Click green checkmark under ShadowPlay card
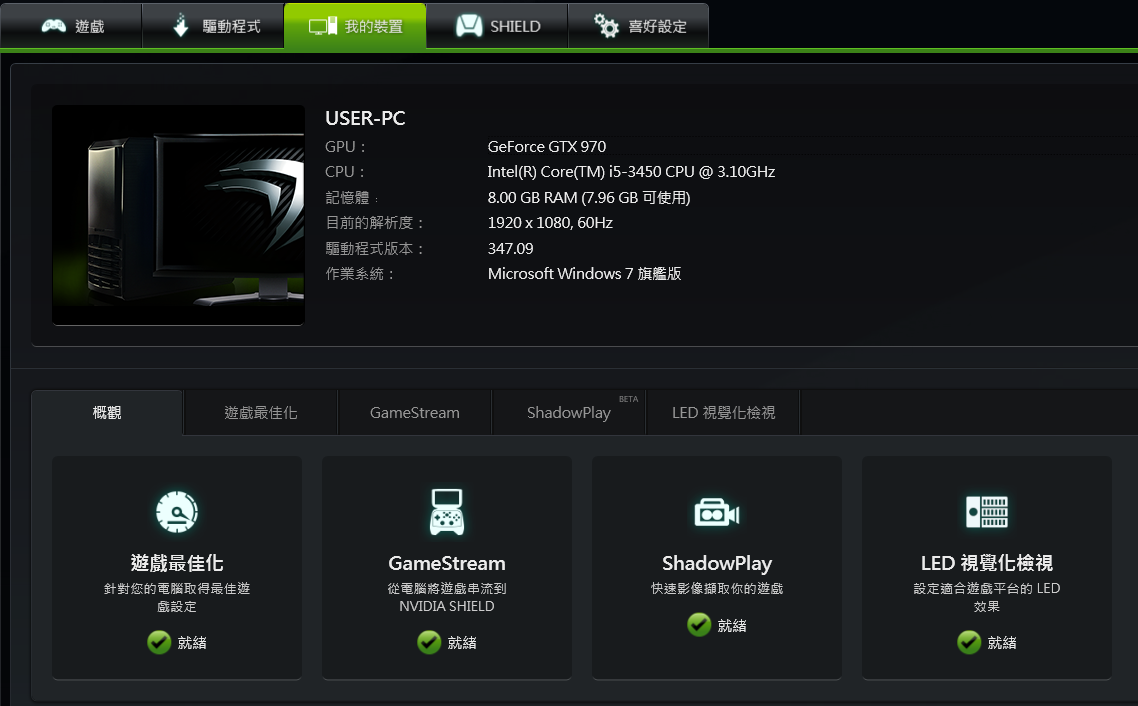The width and height of the screenshot is (1138, 706). pyautogui.click(x=699, y=625)
